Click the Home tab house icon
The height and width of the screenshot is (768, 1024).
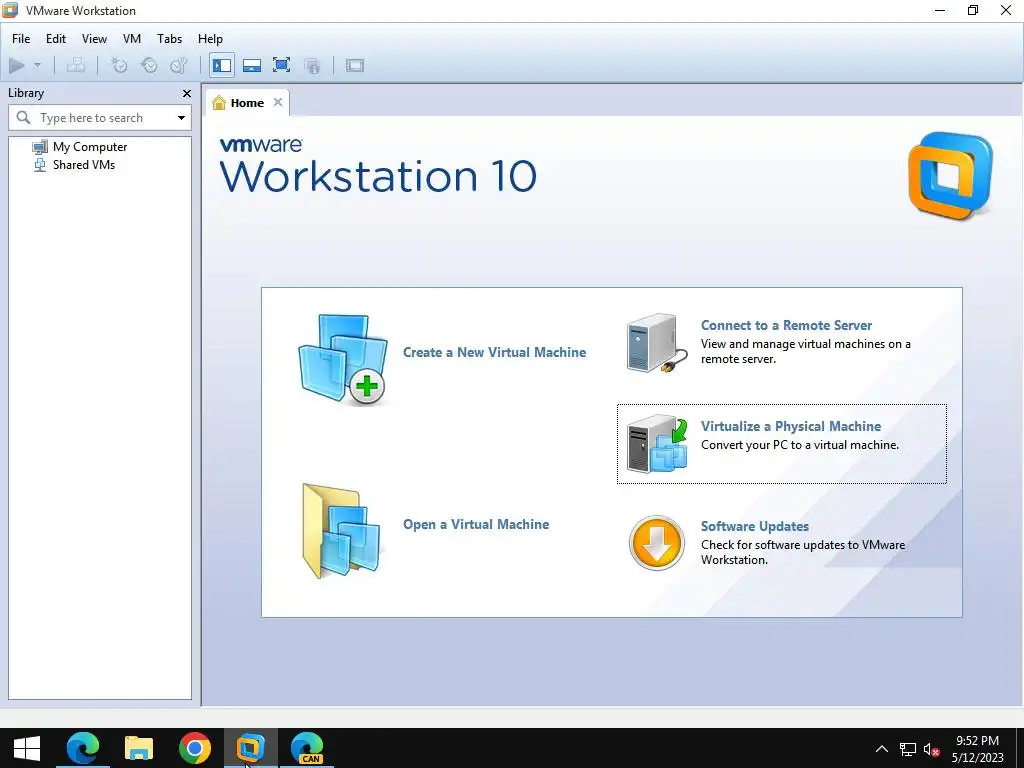219,103
